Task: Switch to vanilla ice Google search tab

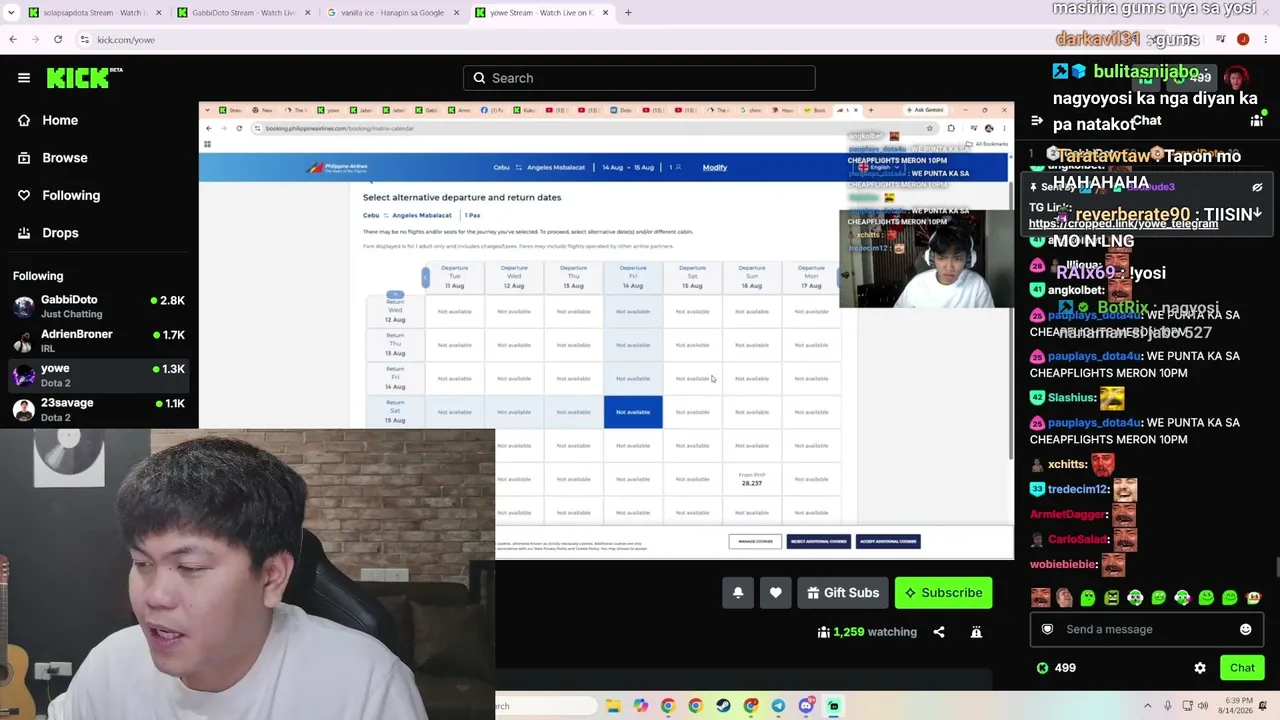Action: (392, 13)
